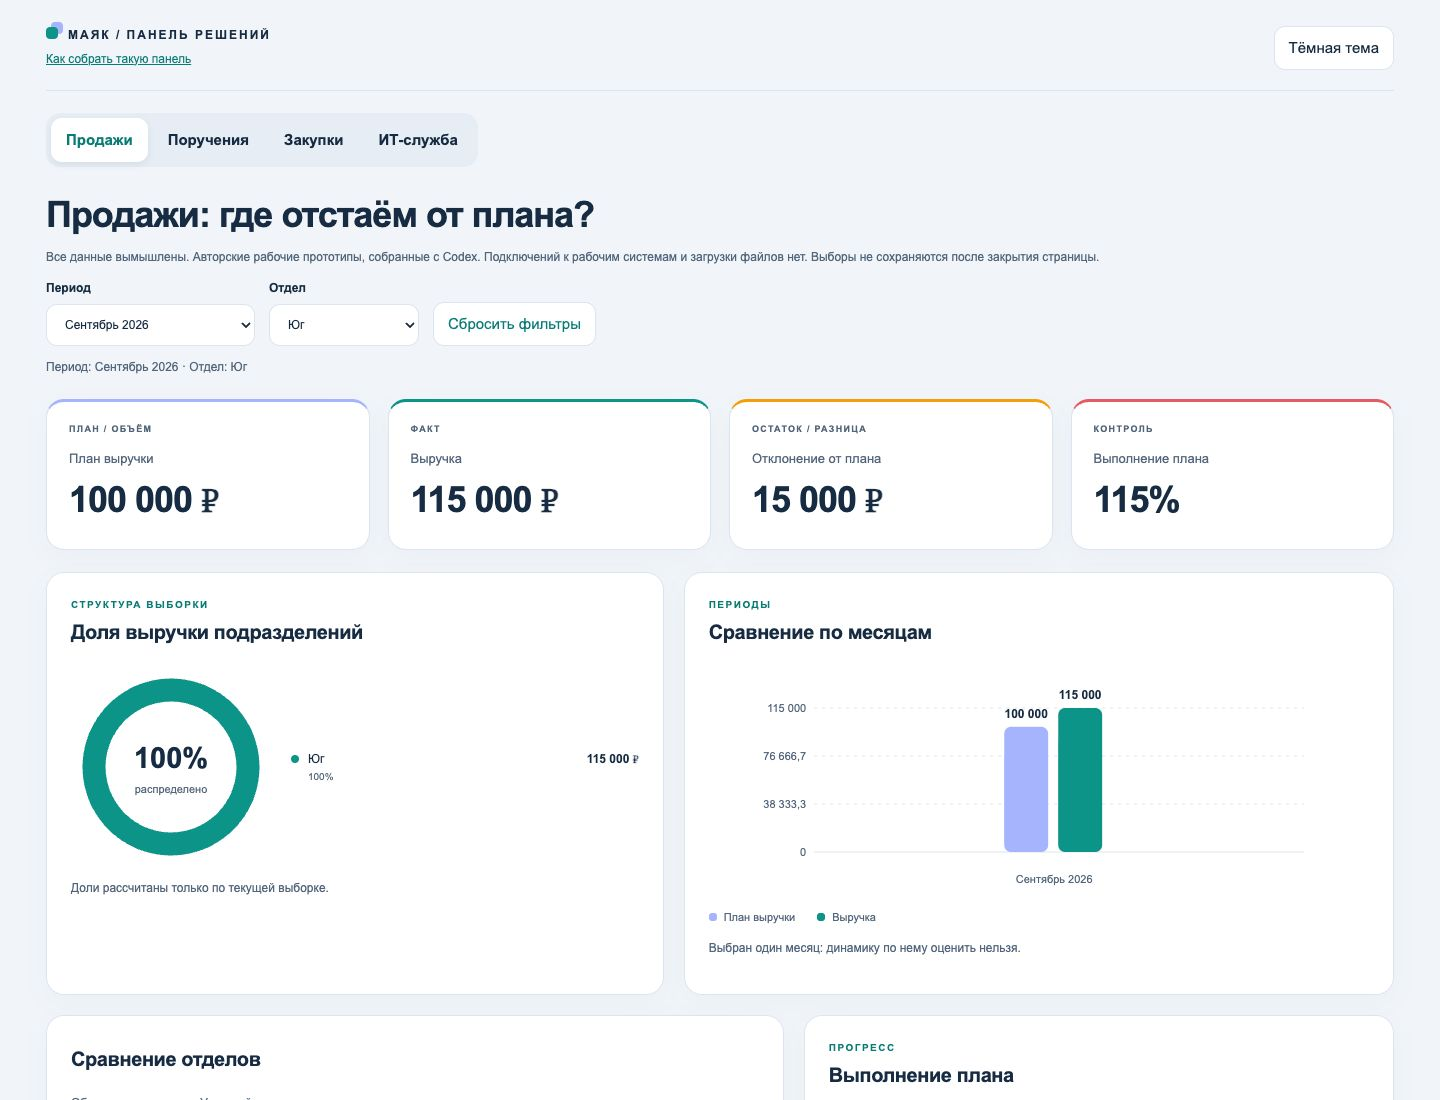
Task: Click the '100 000' label above the plan bar
Action: coord(1026,714)
